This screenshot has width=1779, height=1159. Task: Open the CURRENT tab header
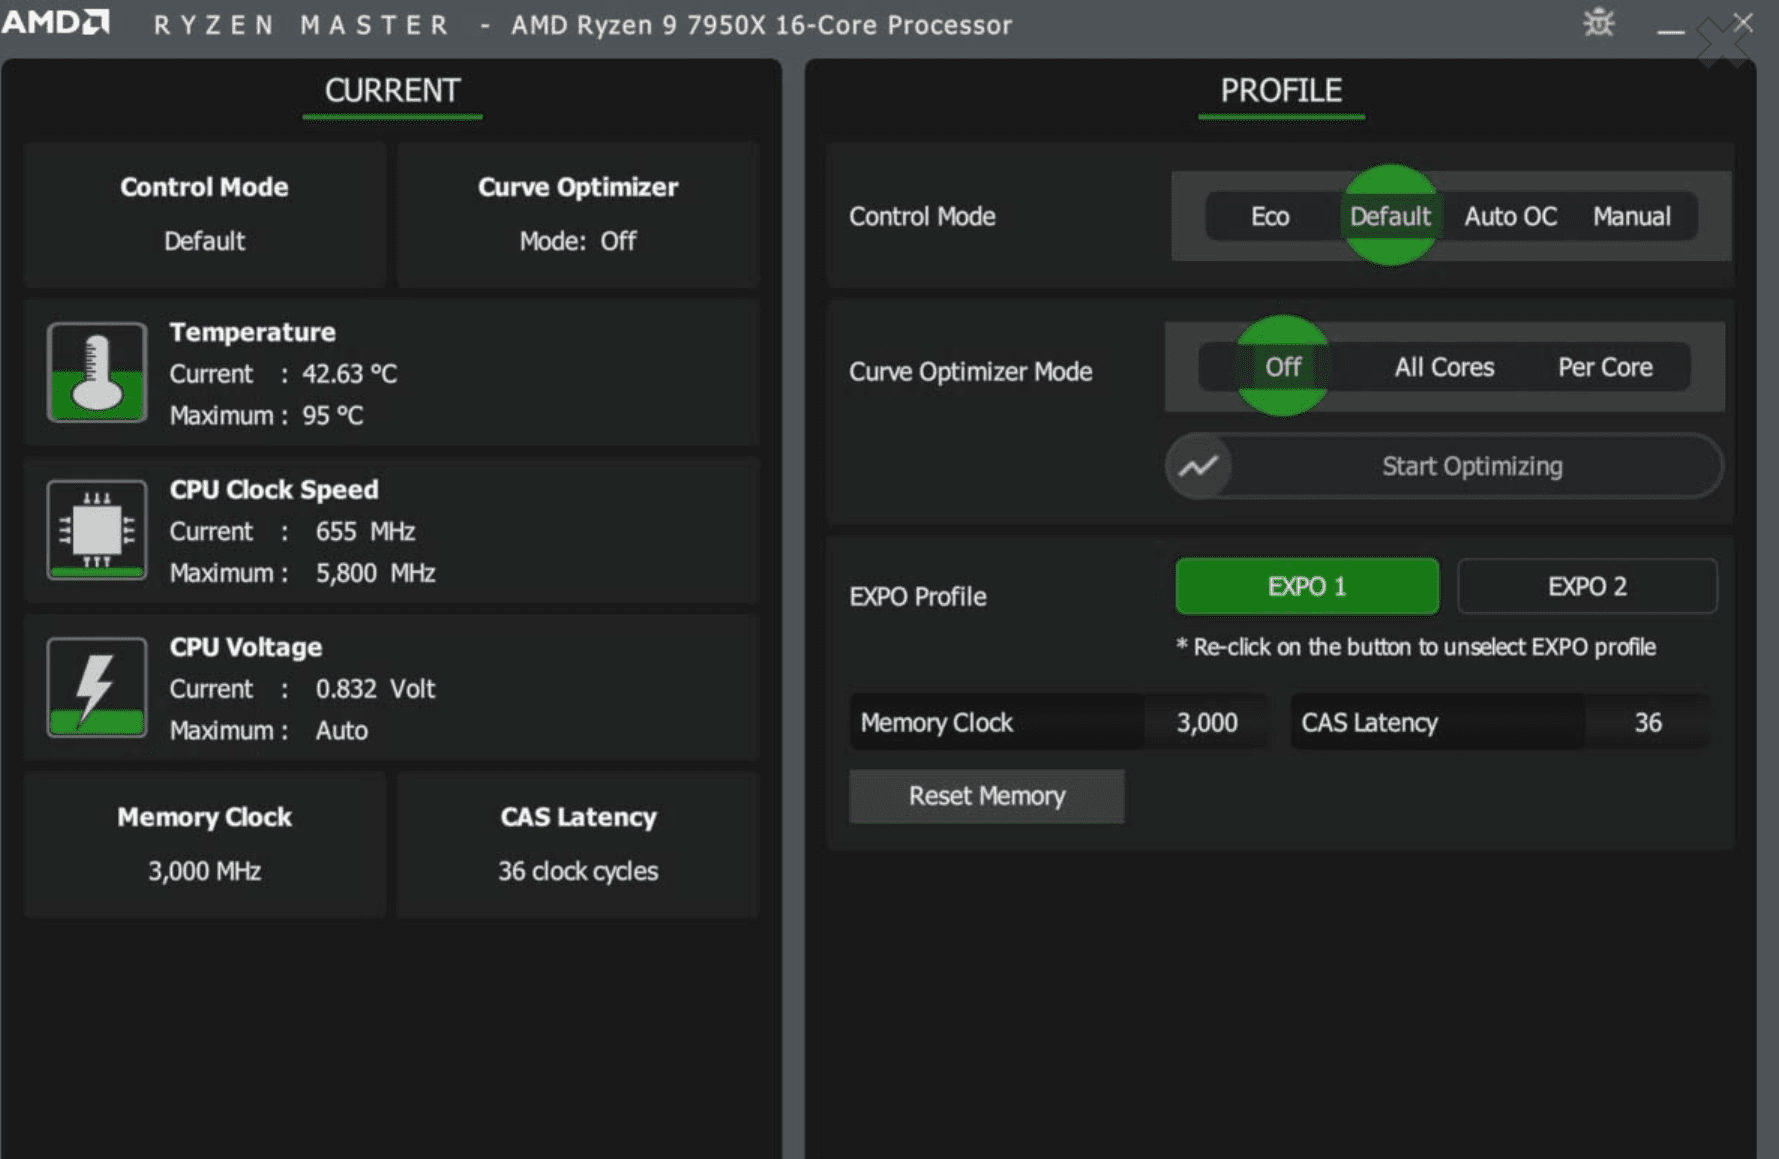tap(392, 92)
